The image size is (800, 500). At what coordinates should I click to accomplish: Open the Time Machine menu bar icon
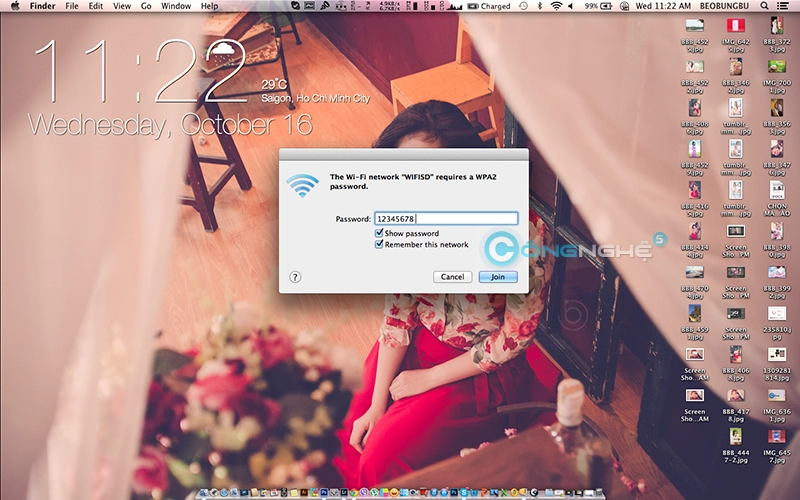coord(523,6)
